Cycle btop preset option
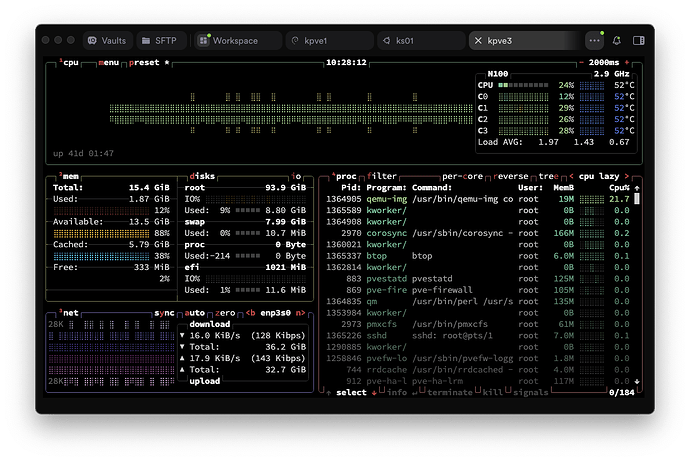The height and width of the screenshot is (460, 690). [x=144, y=63]
